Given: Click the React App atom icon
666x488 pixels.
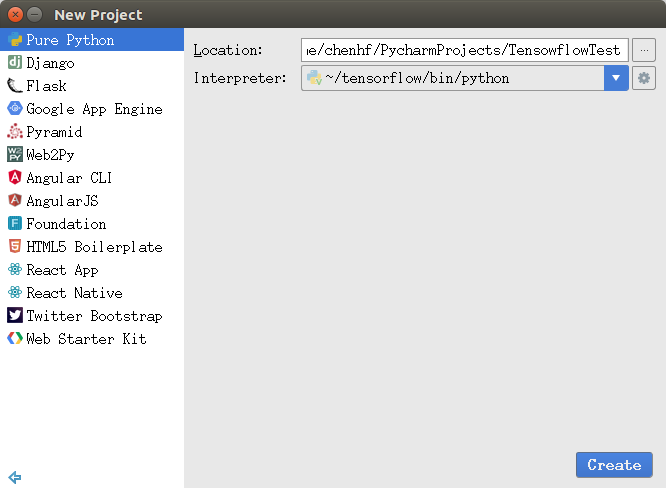Looking at the screenshot, I should pos(15,269).
